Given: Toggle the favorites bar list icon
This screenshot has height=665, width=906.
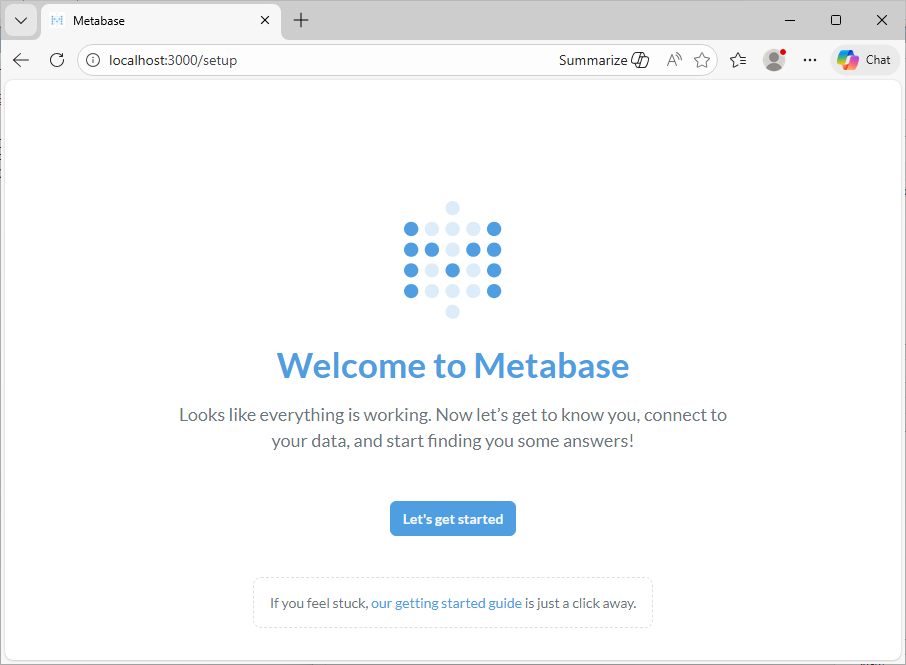Looking at the screenshot, I should 738,60.
